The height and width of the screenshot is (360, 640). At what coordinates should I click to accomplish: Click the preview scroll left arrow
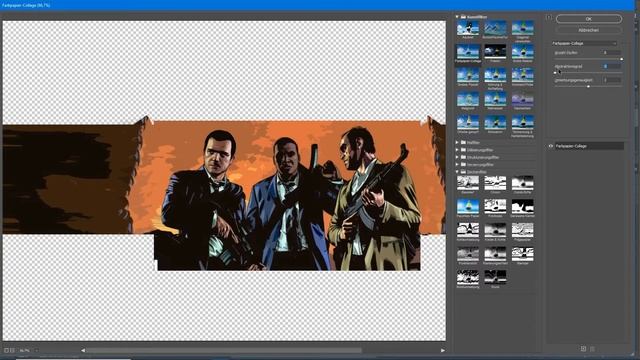pyautogui.click(x=83, y=350)
